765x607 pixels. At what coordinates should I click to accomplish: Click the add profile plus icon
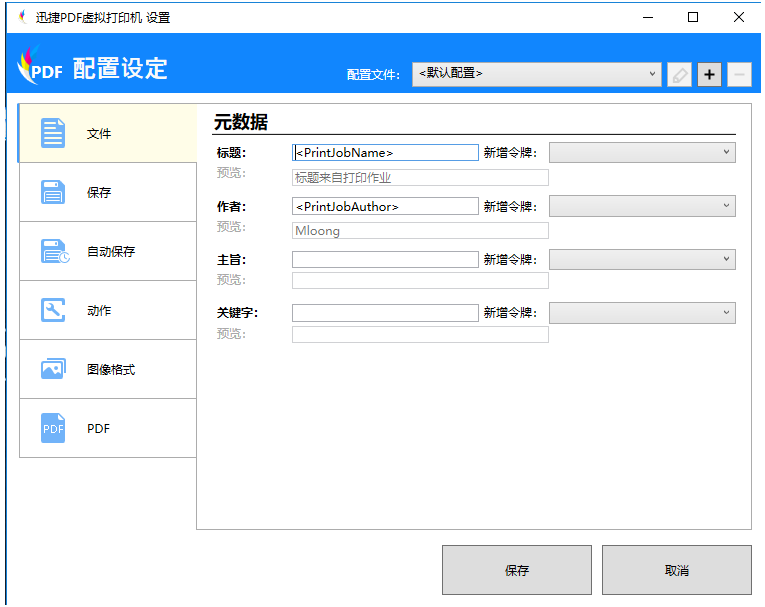pos(709,74)
